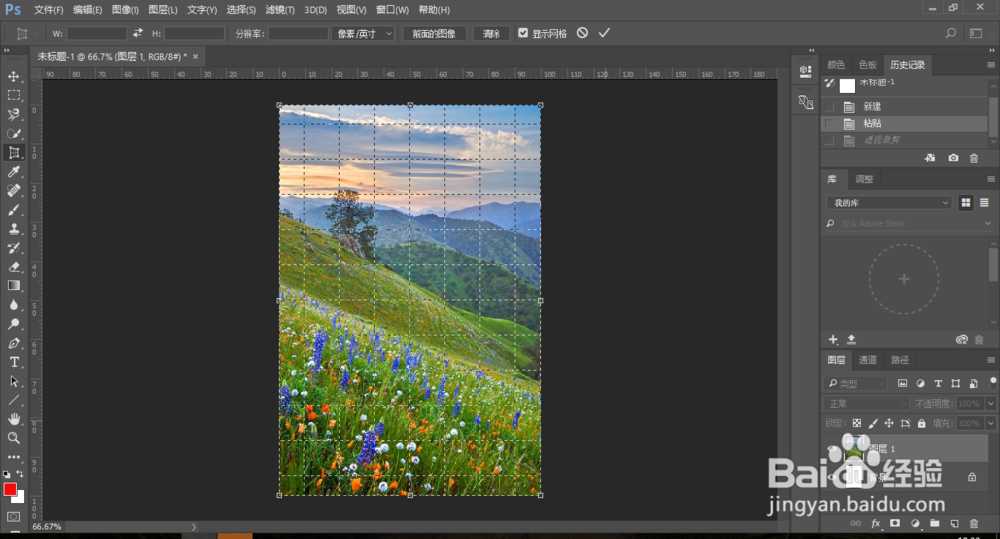Image resolution: width=1000 pixels, height=539 pixels.
Task: Select the Perspective Crop tool
Action: [x=13, y=152]
